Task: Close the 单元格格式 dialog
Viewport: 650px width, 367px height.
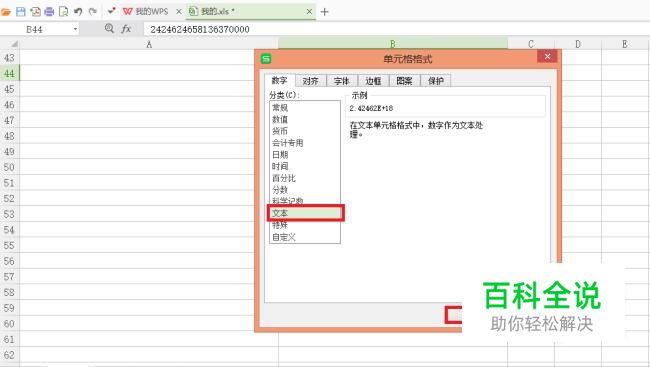Action: tap(547, 56)
